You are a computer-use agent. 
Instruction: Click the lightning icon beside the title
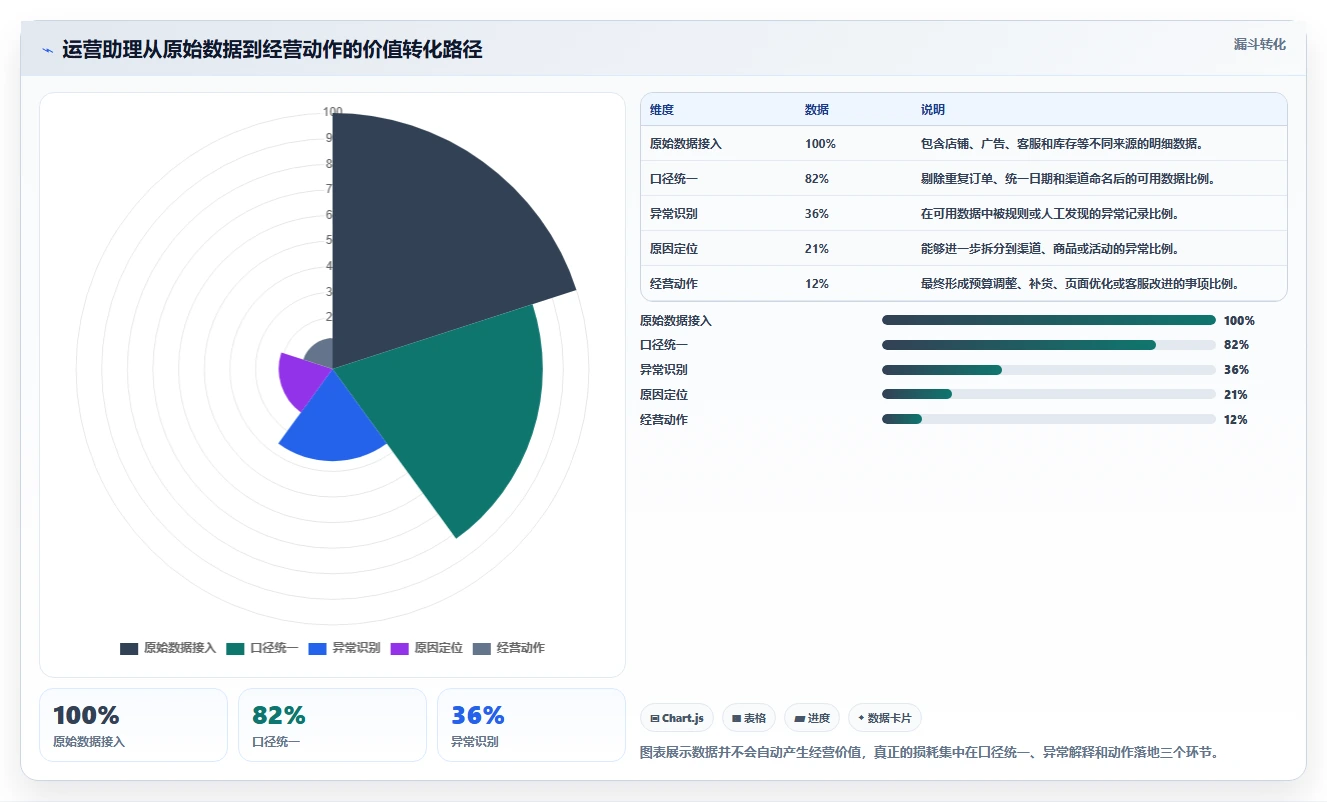pos(47,50)
